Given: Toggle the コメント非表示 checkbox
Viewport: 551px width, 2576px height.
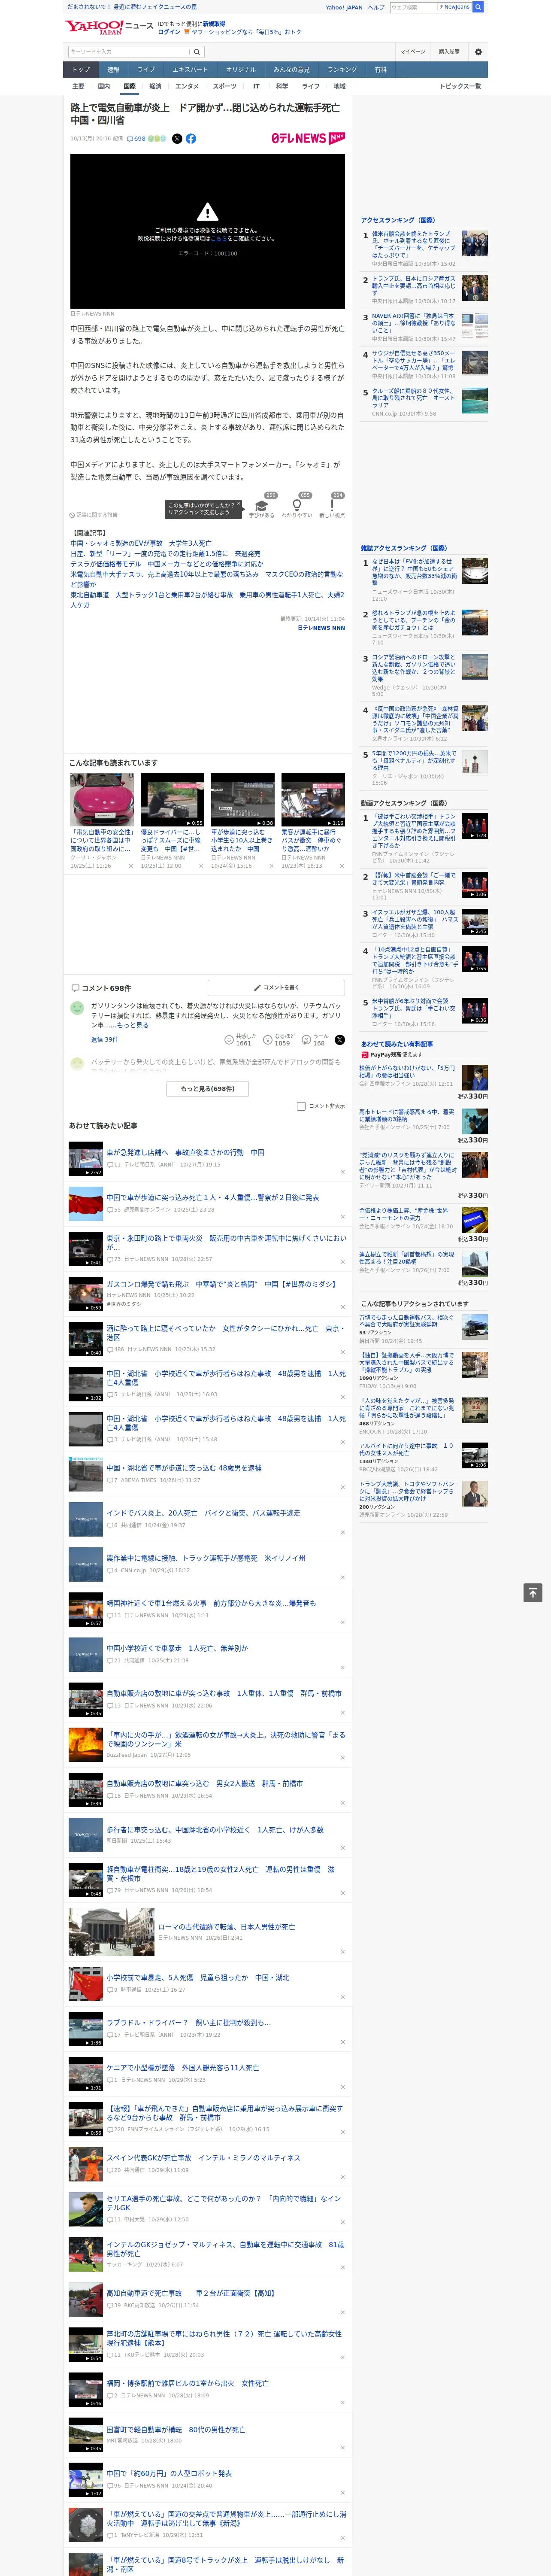Looking at the screenshot, I should tap(301, 1106).
